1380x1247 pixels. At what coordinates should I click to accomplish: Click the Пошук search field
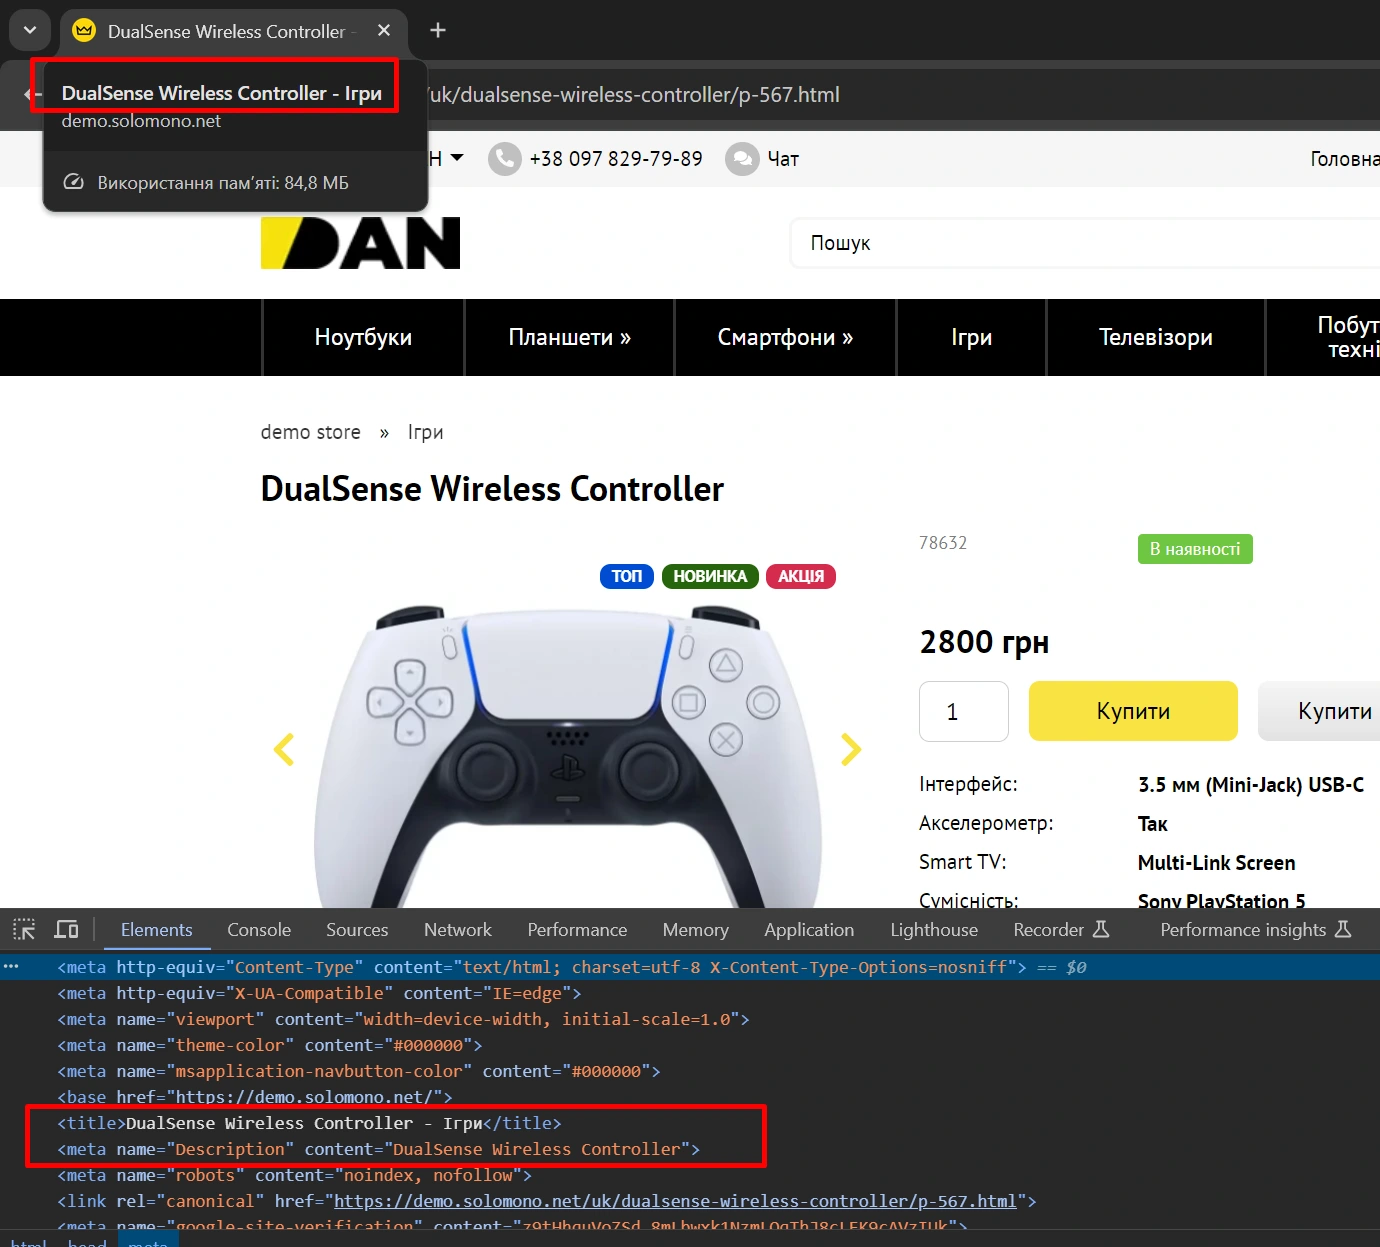[1080, 243]
